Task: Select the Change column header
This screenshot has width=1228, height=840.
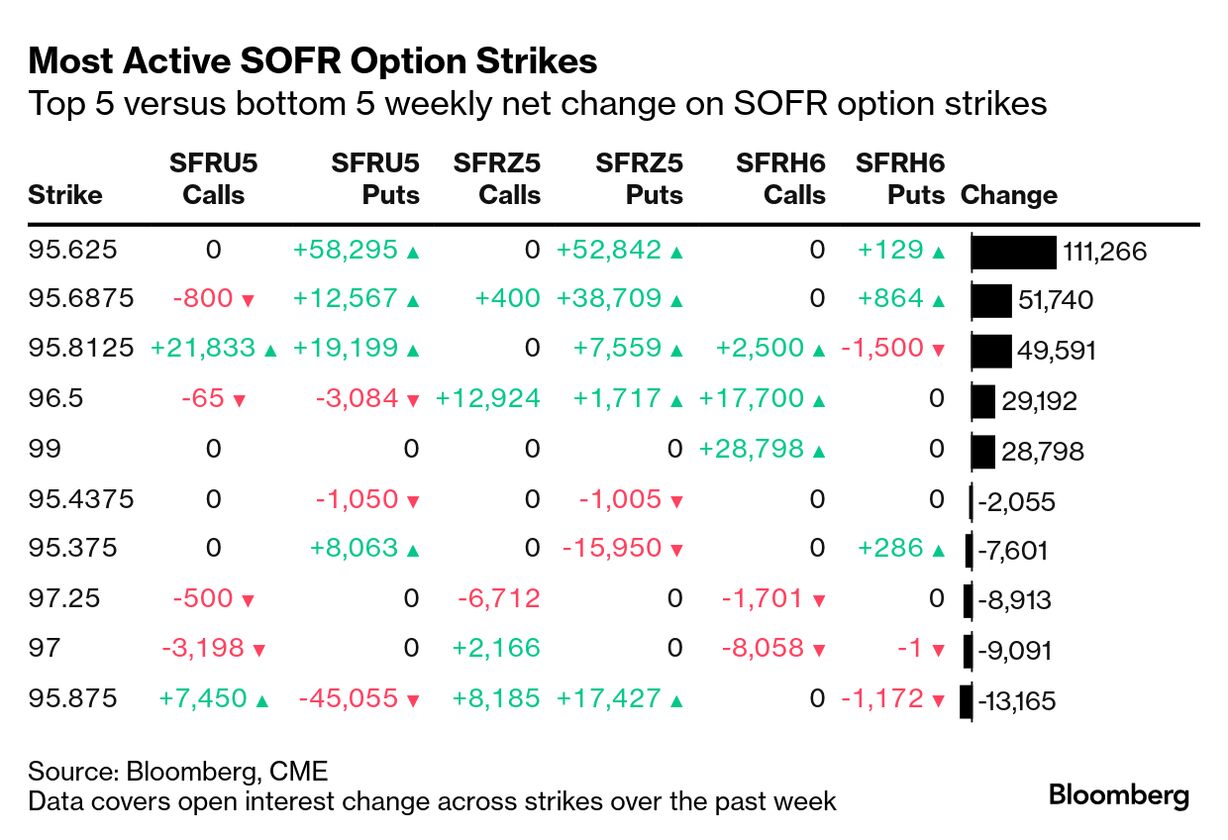Action: coord(1008,194)
